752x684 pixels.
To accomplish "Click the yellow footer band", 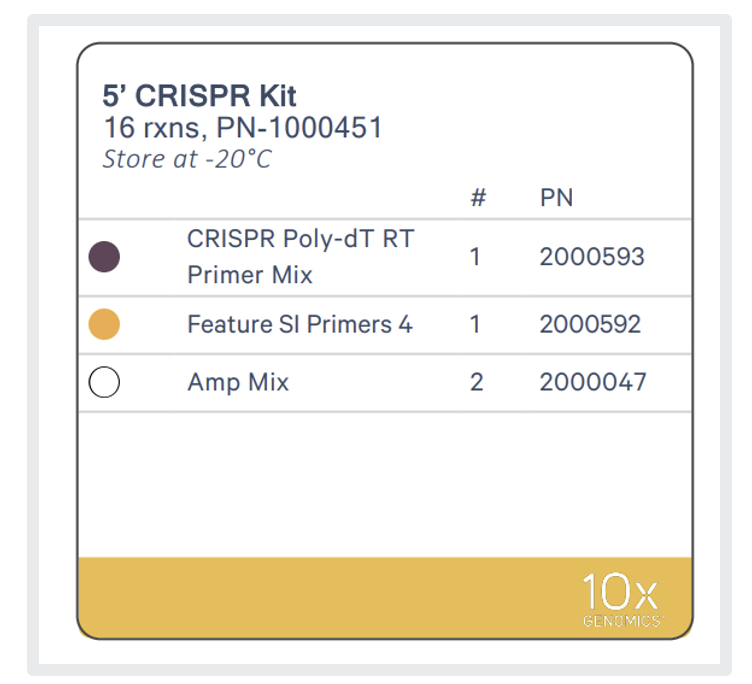I will tap(385, 598).
